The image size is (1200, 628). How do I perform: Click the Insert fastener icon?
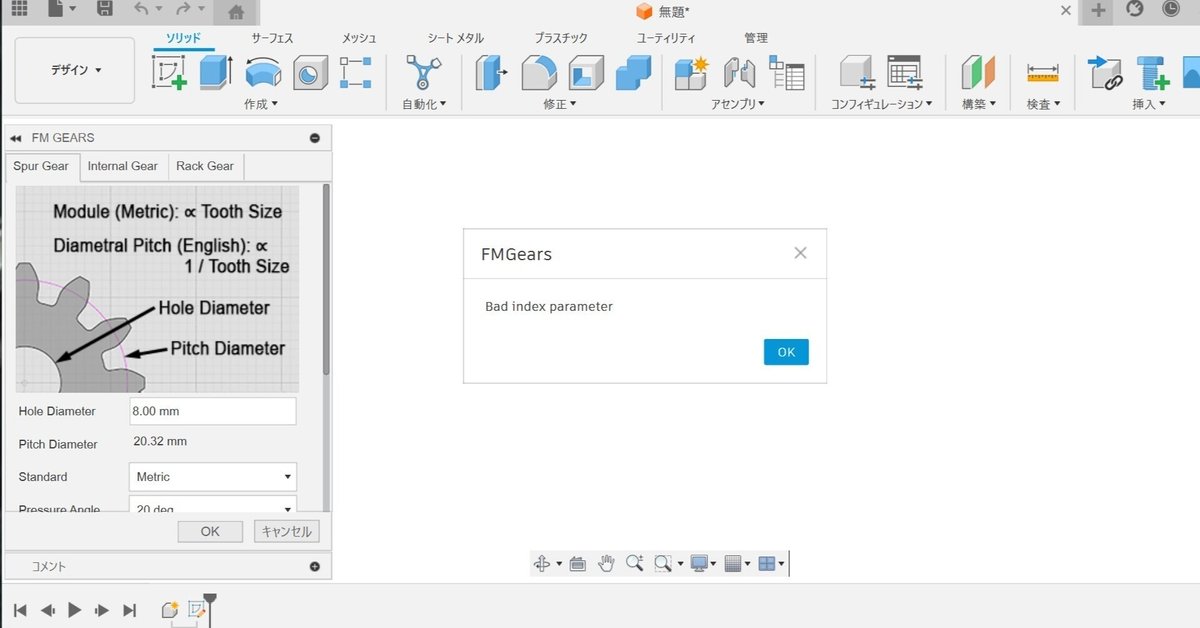(1154, 73)
